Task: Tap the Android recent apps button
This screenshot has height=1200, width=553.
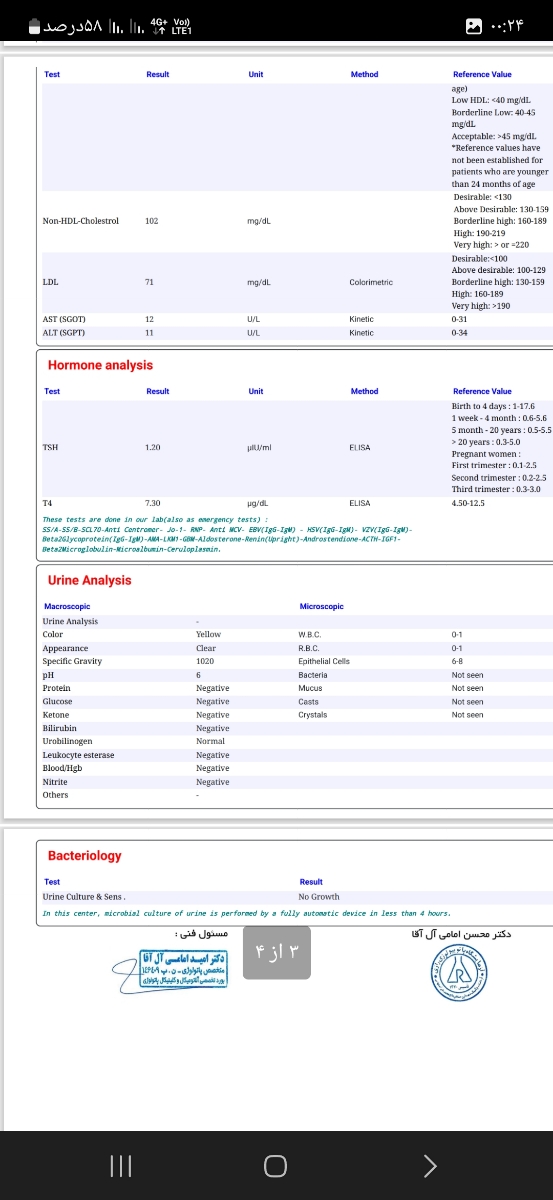Action: point(120,1166)
